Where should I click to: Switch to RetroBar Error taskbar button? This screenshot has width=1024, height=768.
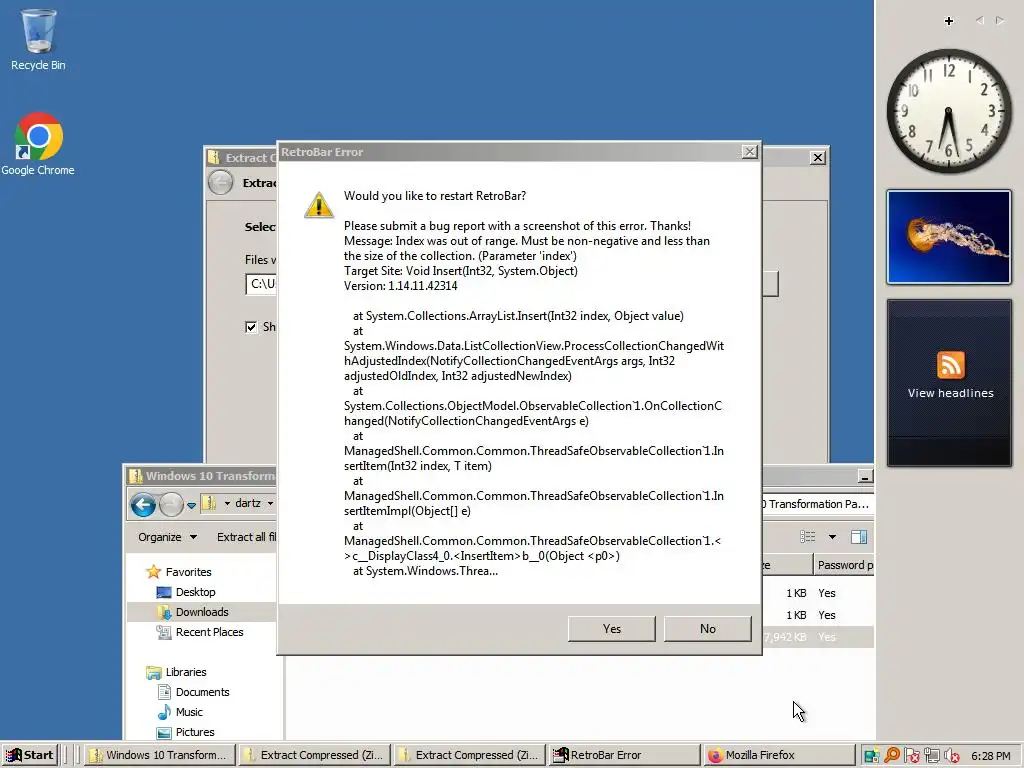[x=624, y=756]
